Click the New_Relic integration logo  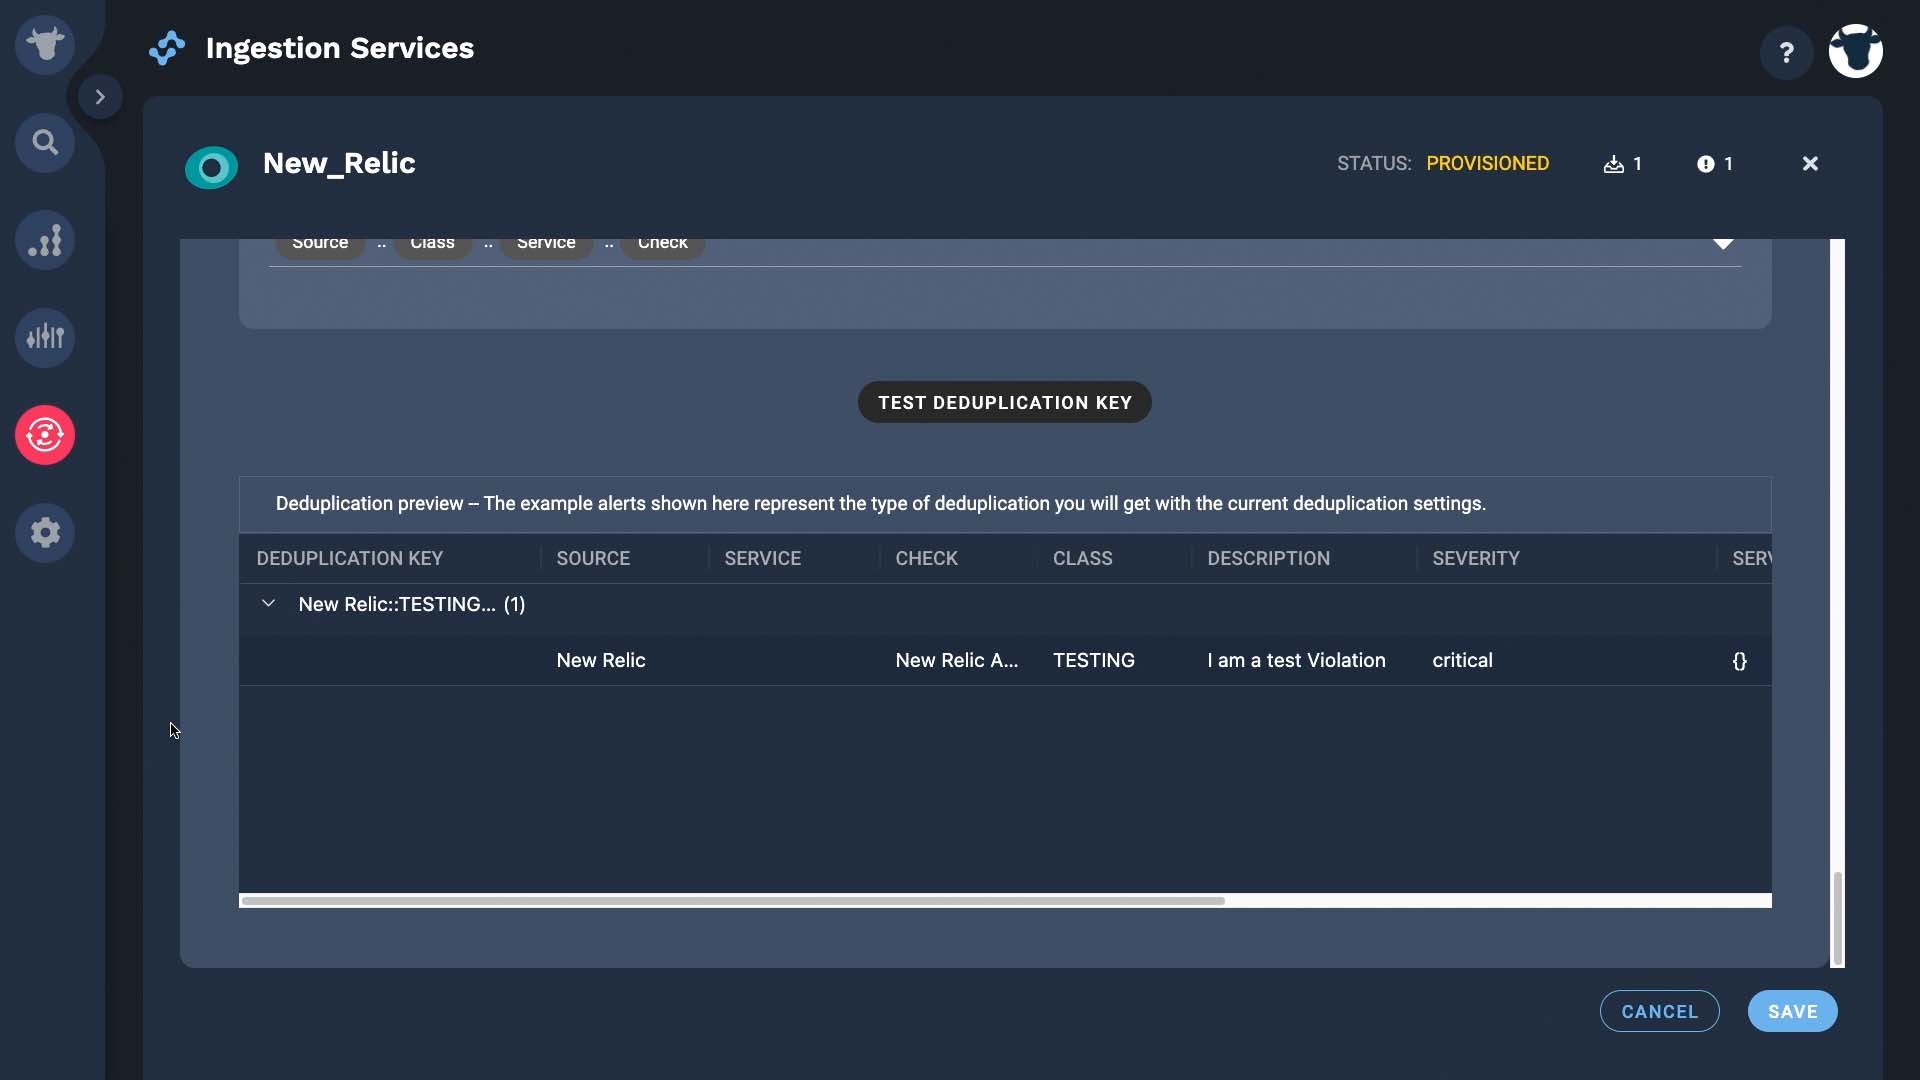click(212, 168)
